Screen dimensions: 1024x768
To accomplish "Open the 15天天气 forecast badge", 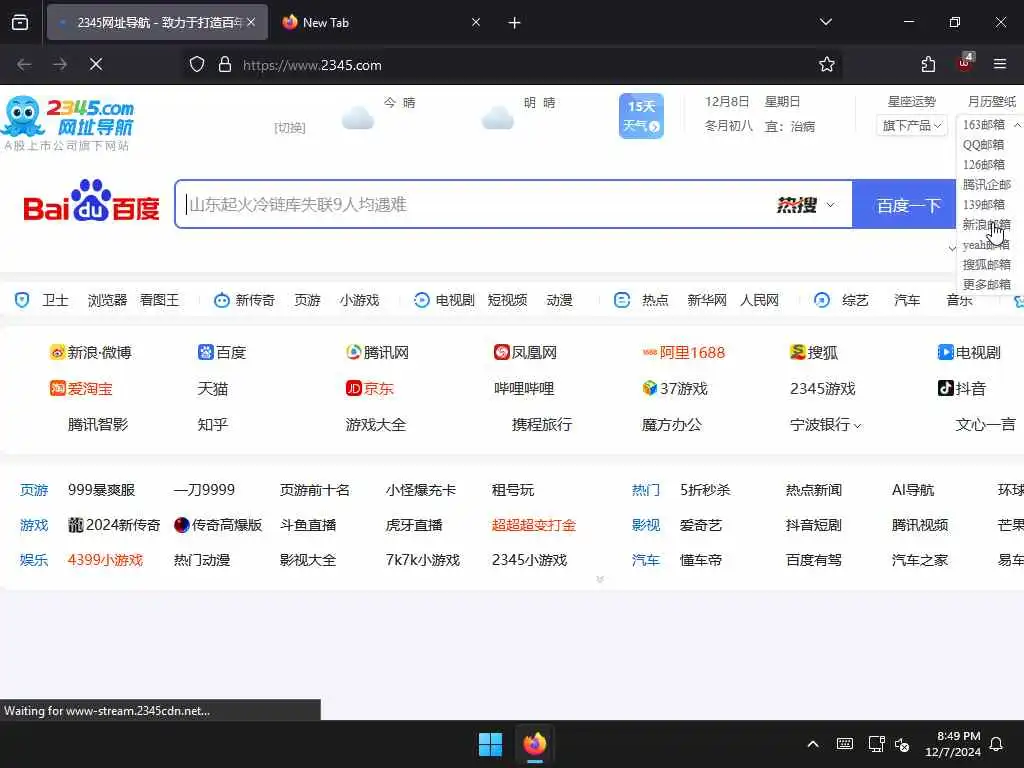I will pyautogui.click(x=641, y=115).
